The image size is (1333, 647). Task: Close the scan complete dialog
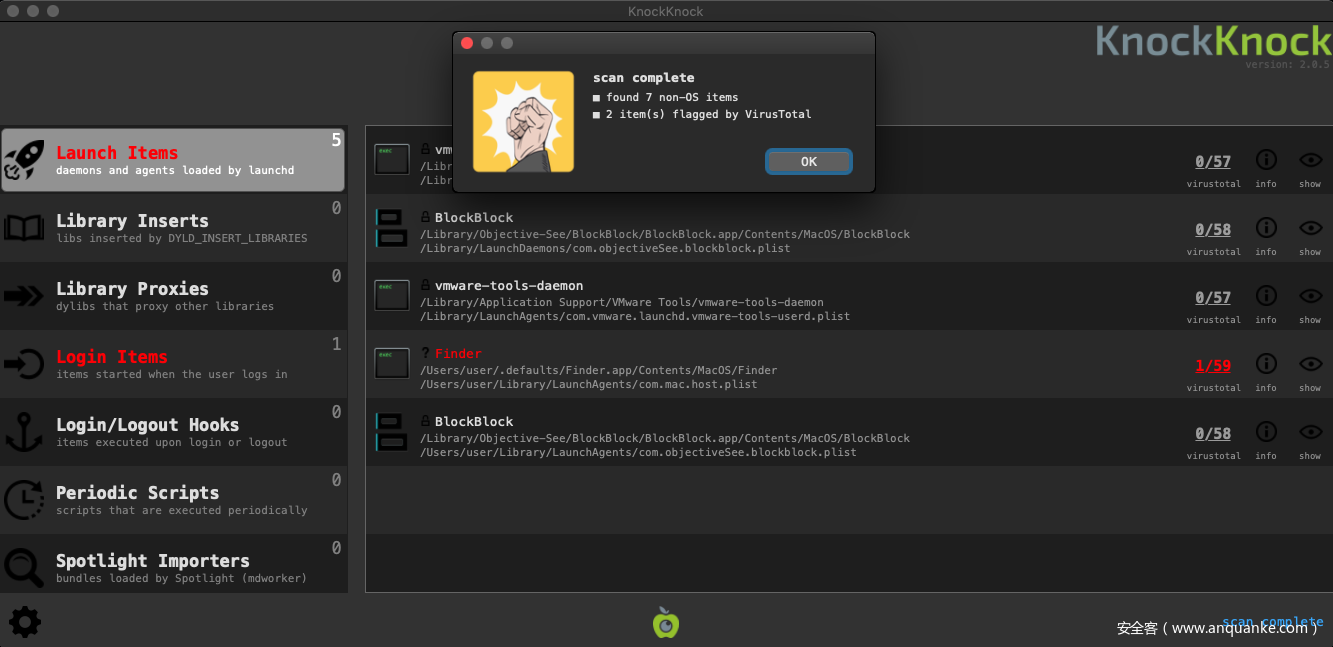click(466, 43)
